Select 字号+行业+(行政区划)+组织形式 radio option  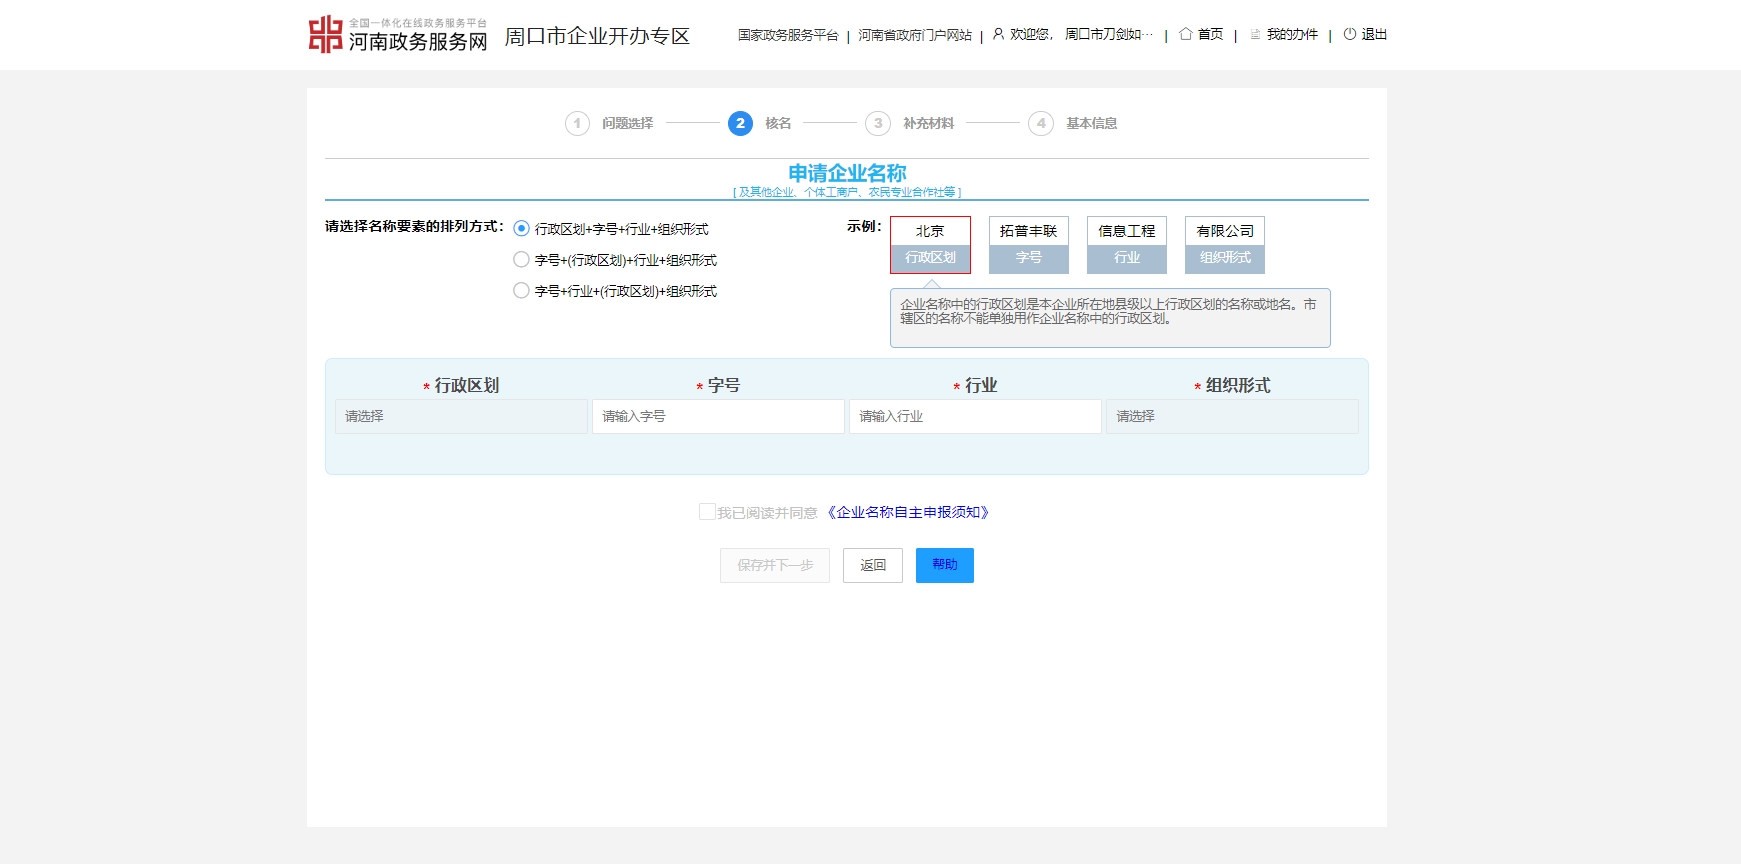tap(521, 291)
